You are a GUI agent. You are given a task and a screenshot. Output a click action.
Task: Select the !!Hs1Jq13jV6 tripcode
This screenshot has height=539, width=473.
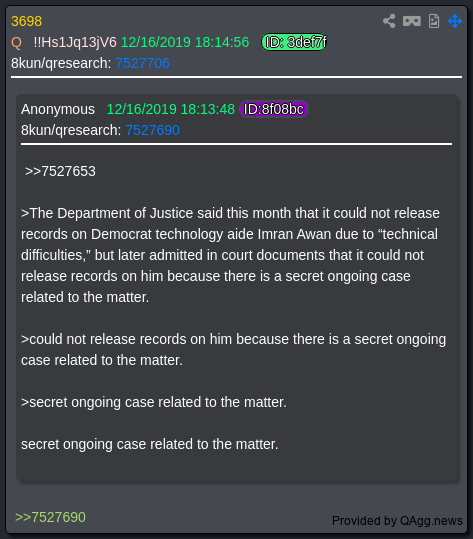(x=75, y=43)
